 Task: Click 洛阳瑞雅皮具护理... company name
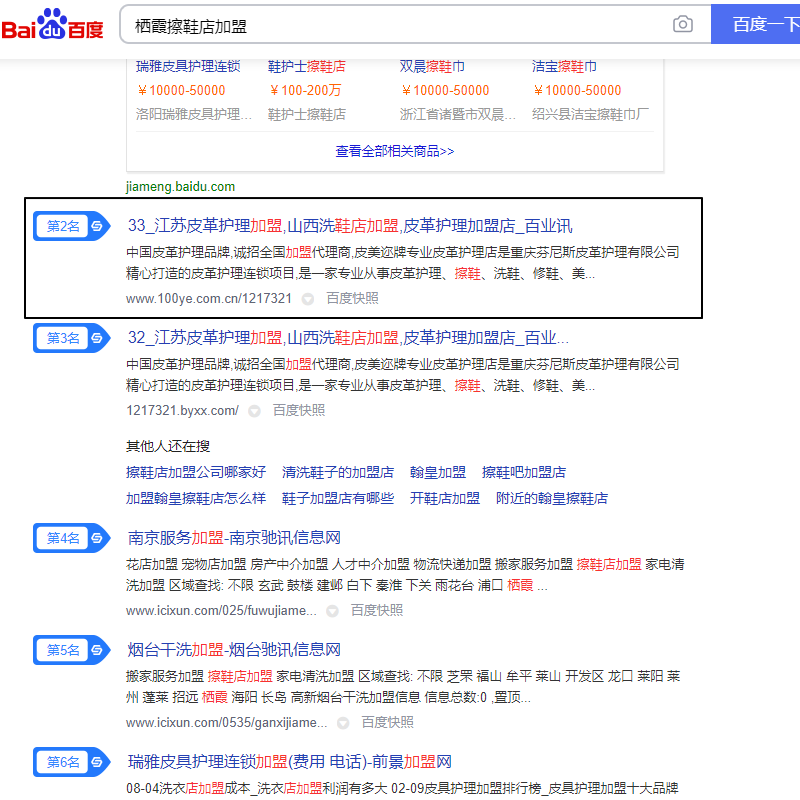[194, 114]
